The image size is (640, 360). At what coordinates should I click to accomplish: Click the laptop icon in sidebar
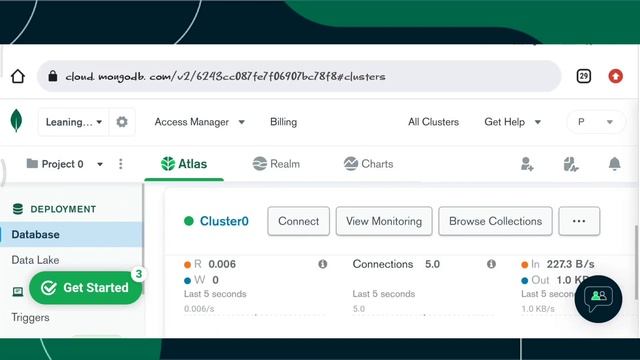pyautogui.click(x=18, y=291)
